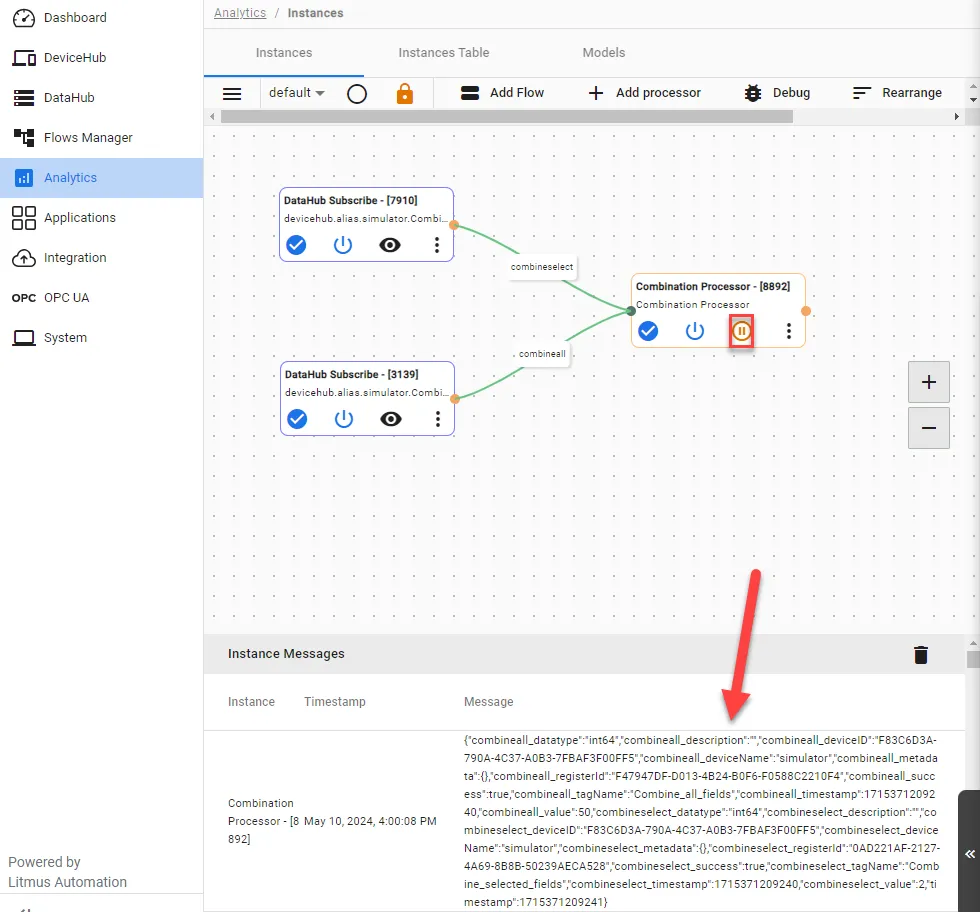Toggle power on DataHub Subscribe [7910]
The height and width of the screenshot is (912, 980).
(342, 245)
